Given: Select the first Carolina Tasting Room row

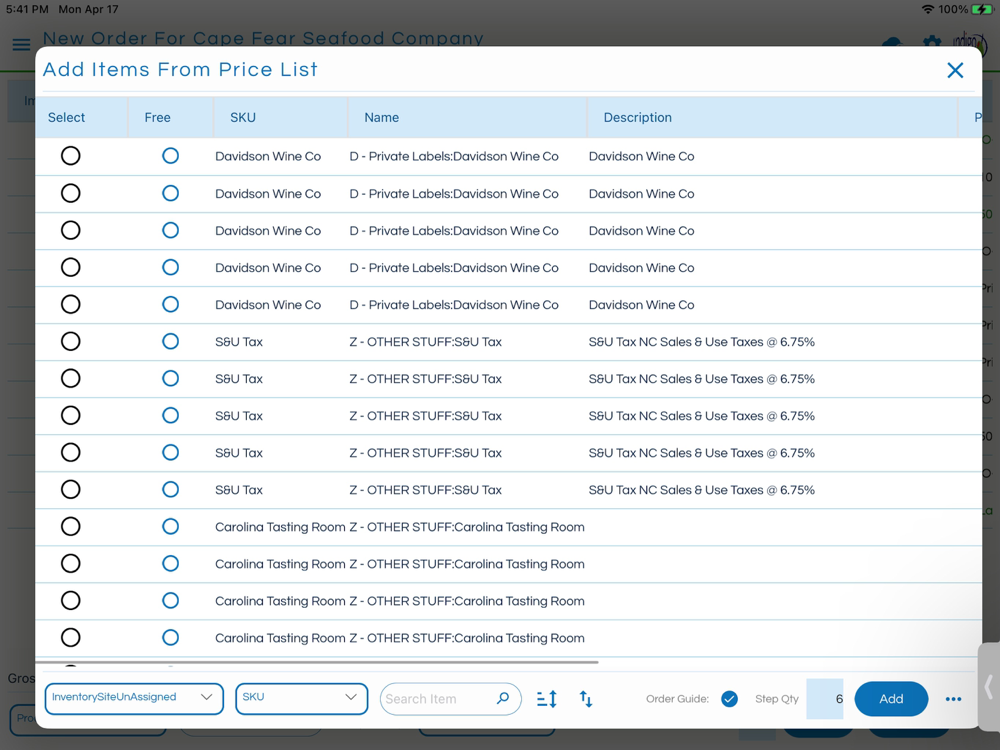Looking at the screenshot, I should point(71,526).
